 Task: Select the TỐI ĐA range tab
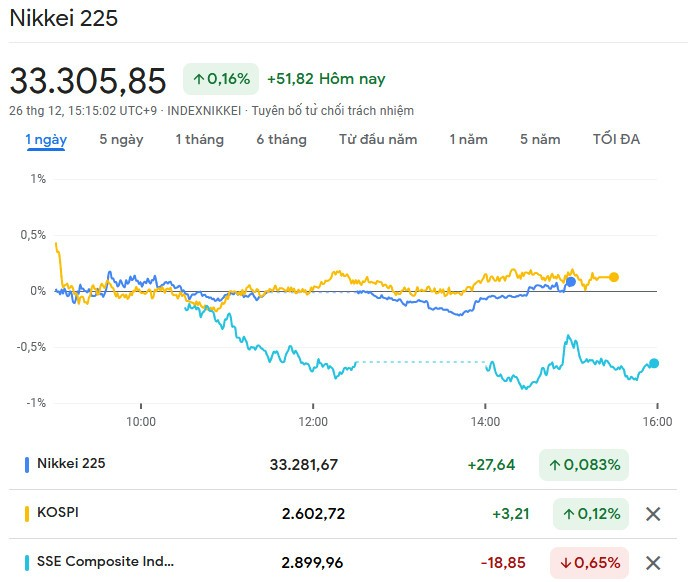[x=616, y=140]
